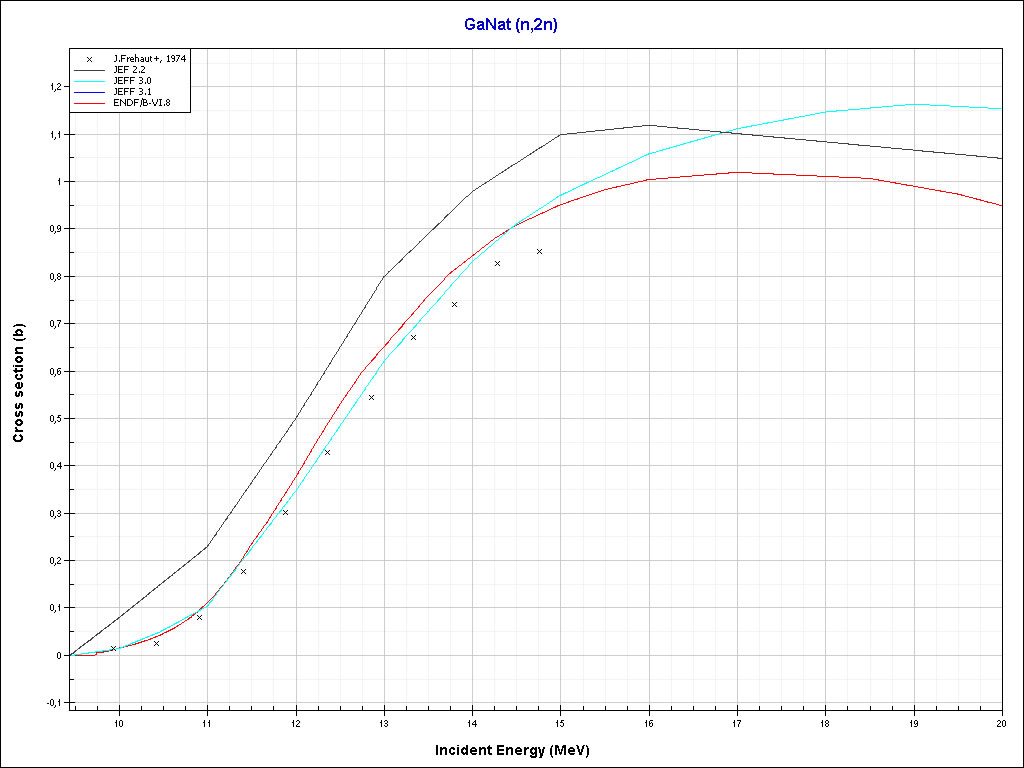Click the '1,2' tick label on y-axis
Screen dimensions: 1024x768
pos(53,87)
